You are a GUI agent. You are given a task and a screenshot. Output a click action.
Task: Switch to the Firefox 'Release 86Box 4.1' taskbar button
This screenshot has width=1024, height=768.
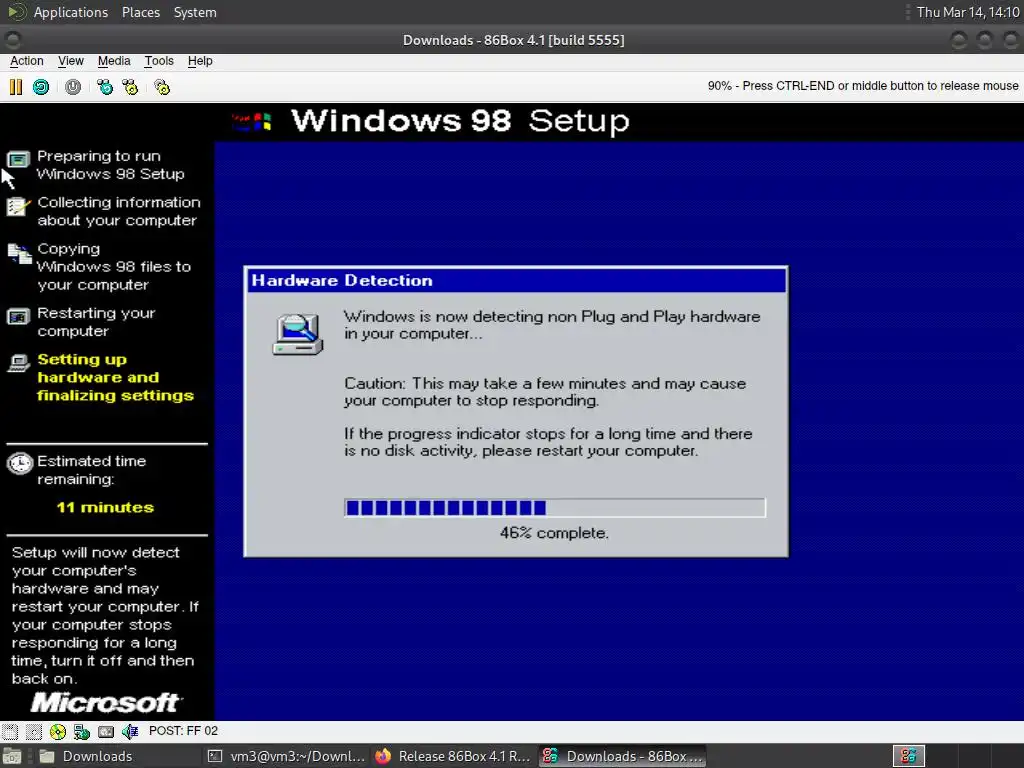coord(454,756)
